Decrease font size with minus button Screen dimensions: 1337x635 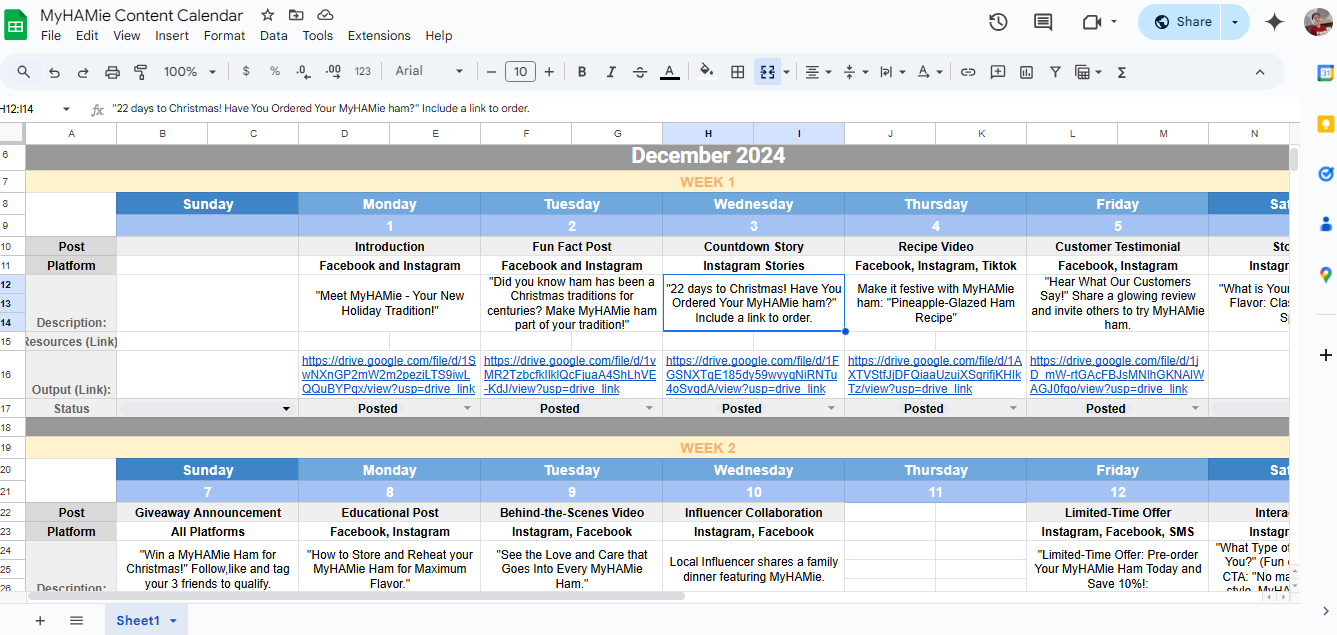[x=491, y=72]
